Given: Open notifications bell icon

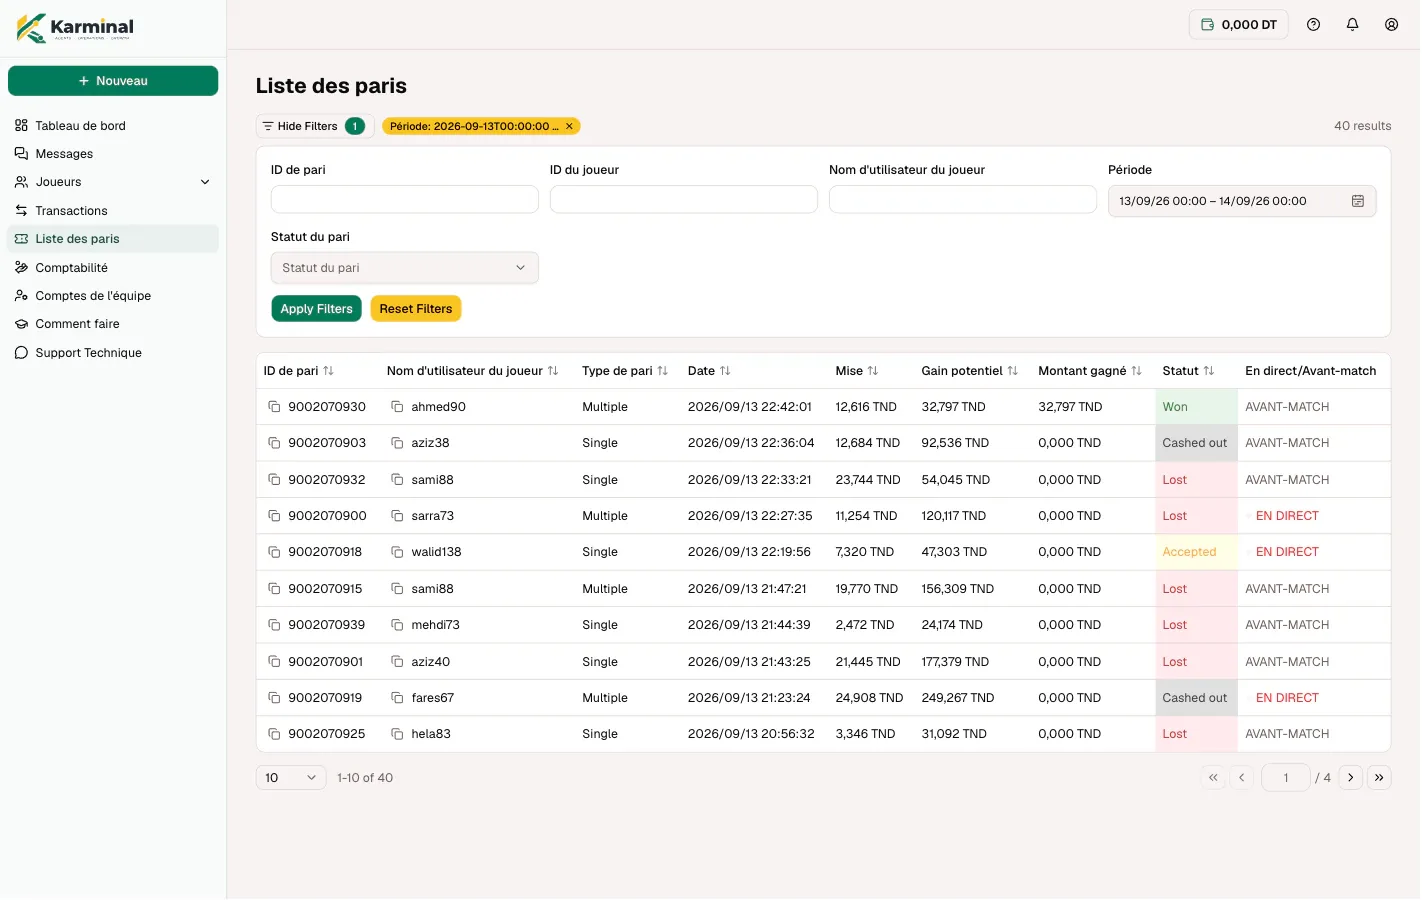Looking at the screenshot, I should pos(1353,25).
